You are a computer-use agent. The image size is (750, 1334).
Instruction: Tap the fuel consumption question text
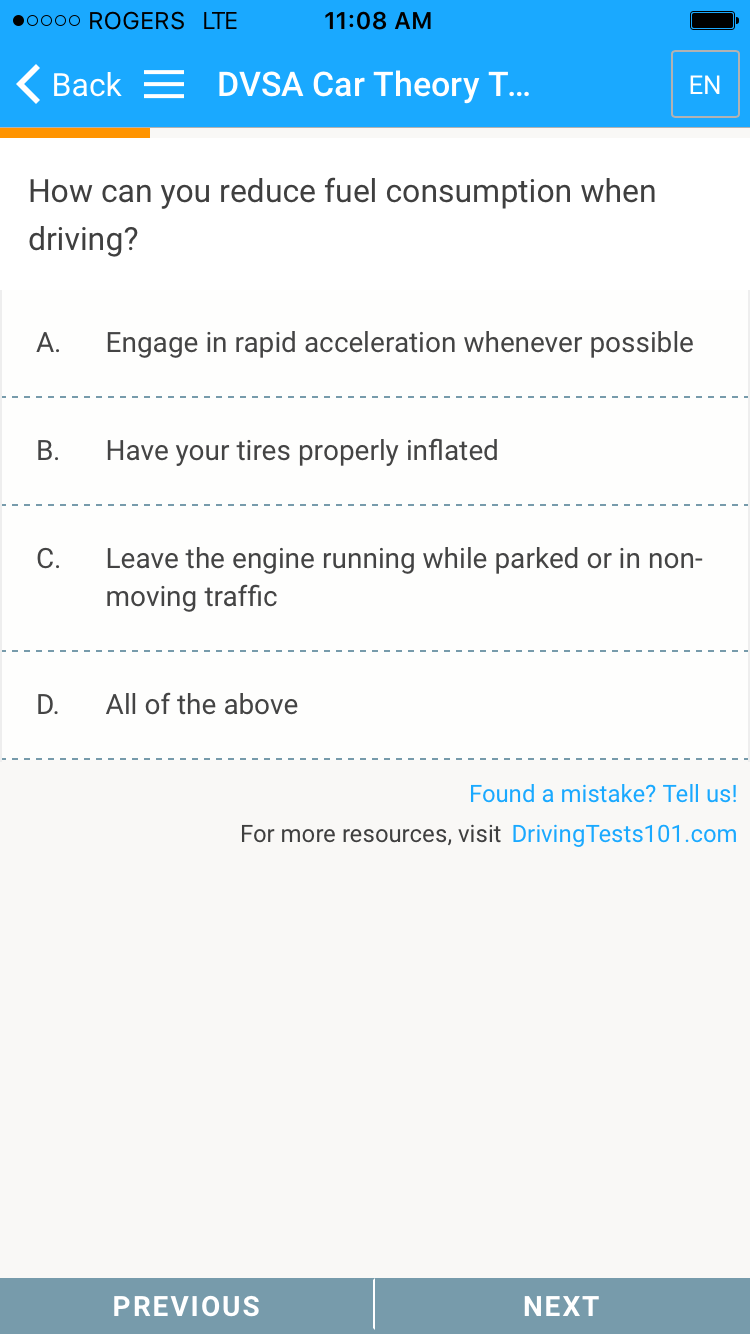click(342, 215)
